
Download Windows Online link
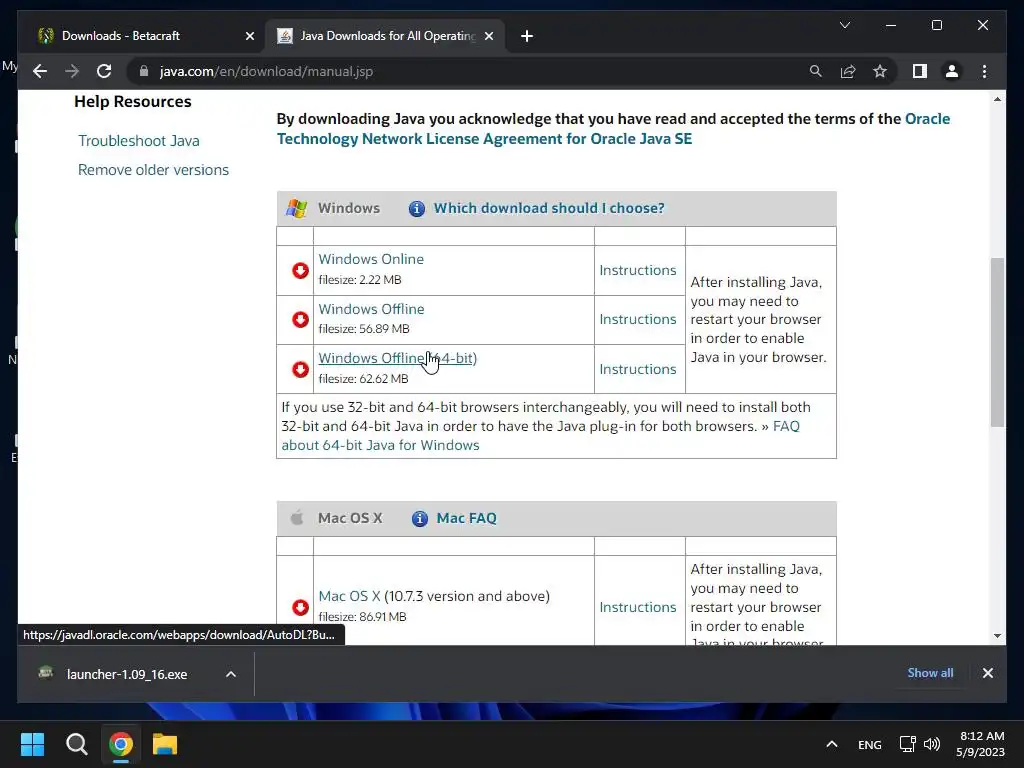[x=371, y=259]
